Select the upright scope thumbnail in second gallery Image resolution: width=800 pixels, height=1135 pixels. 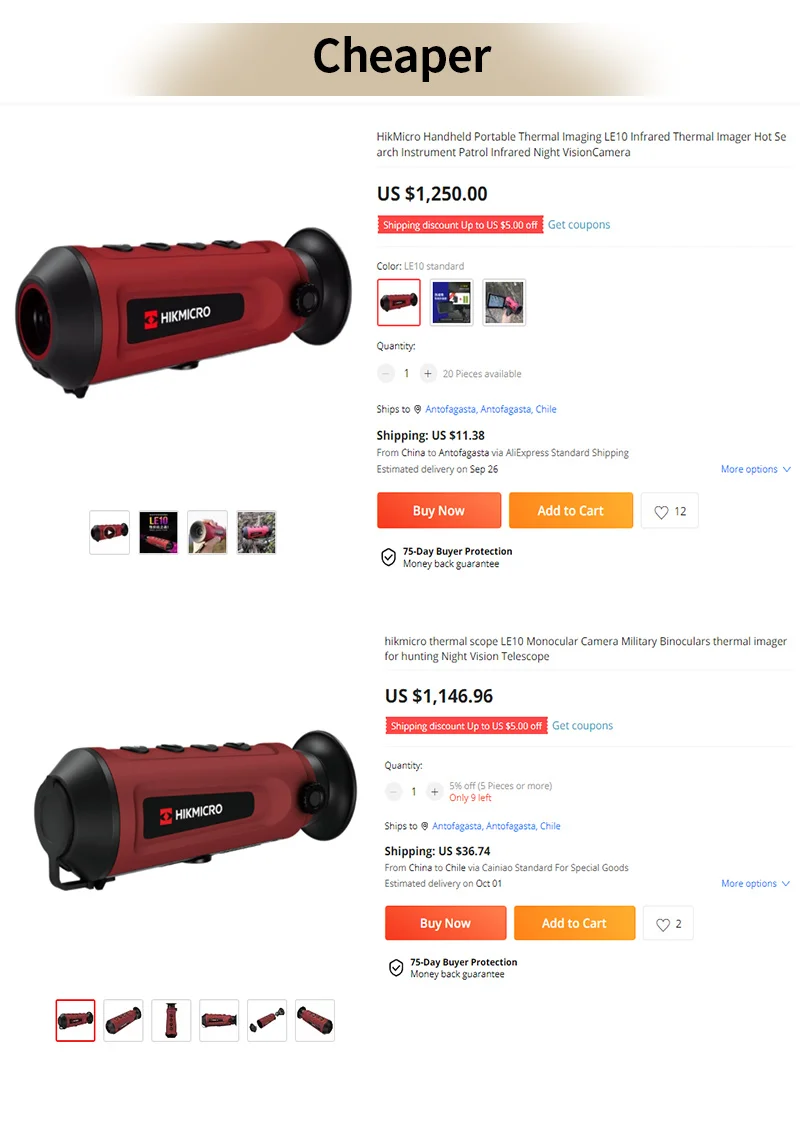(x=171, y=1021)
